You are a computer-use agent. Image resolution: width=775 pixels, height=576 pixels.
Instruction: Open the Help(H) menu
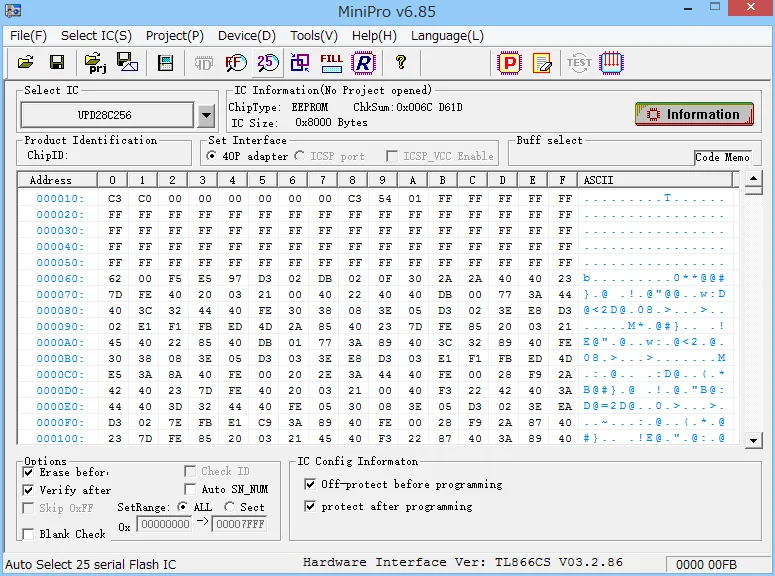(x=374, y=36)
